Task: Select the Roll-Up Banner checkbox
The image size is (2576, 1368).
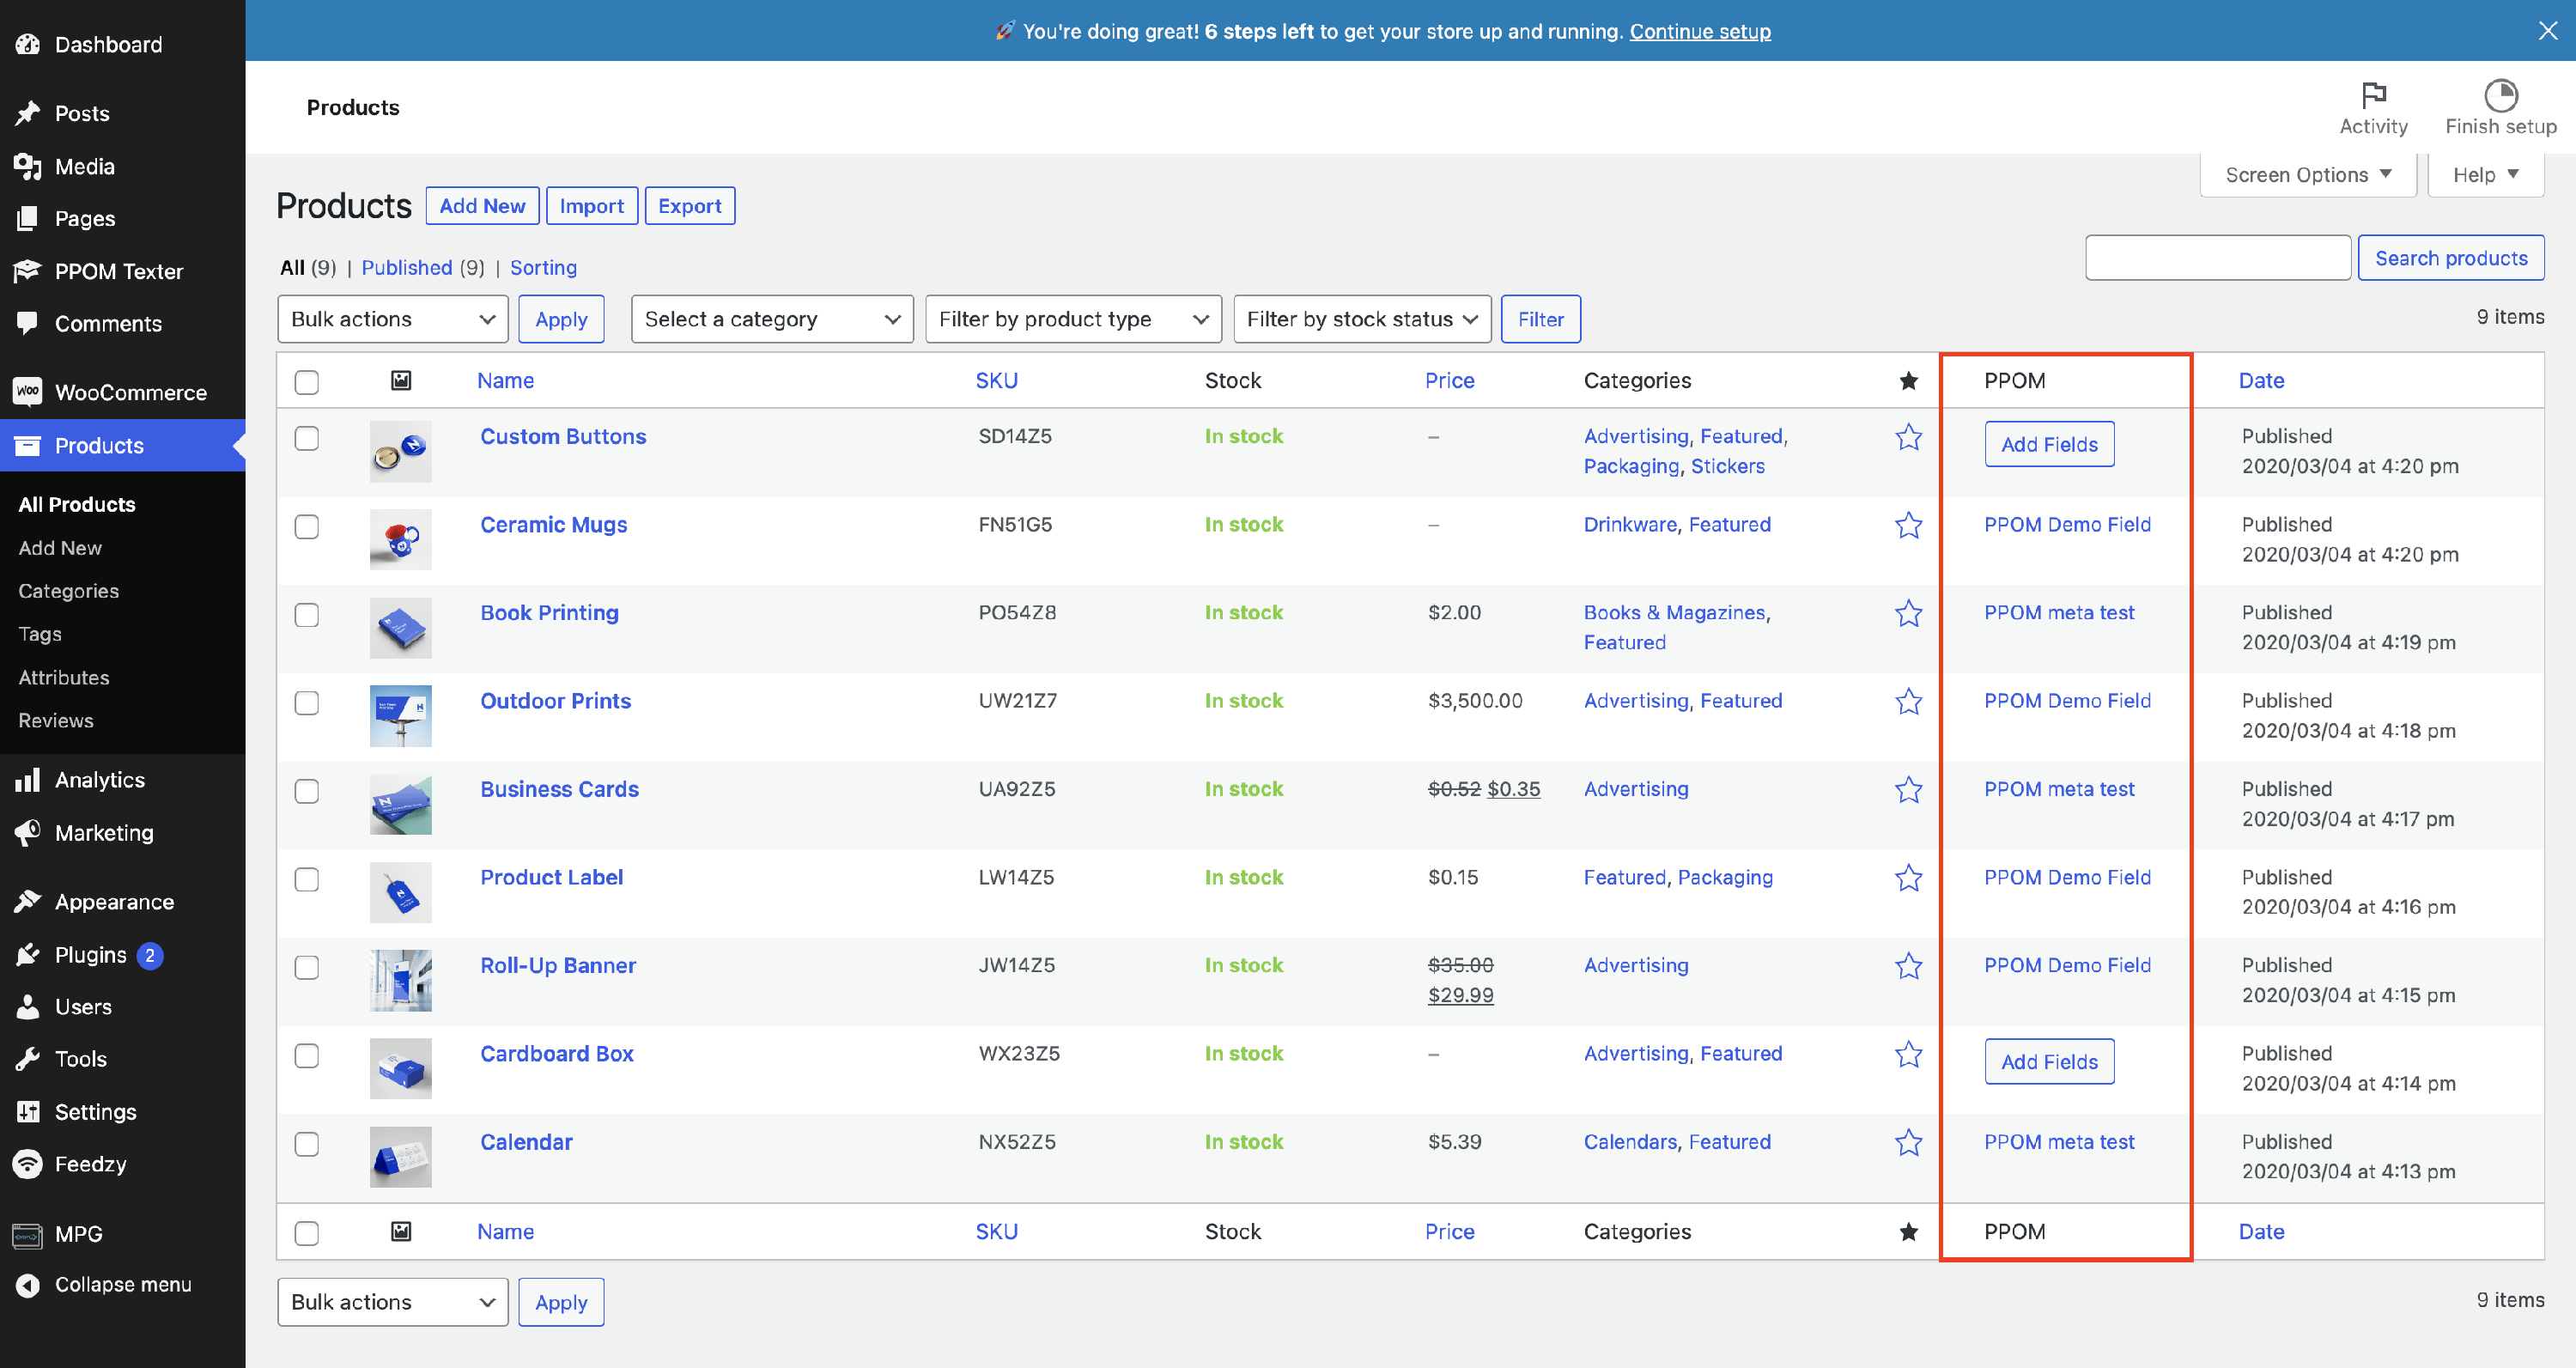Action: pyautogui.click(x=307, y=967)
